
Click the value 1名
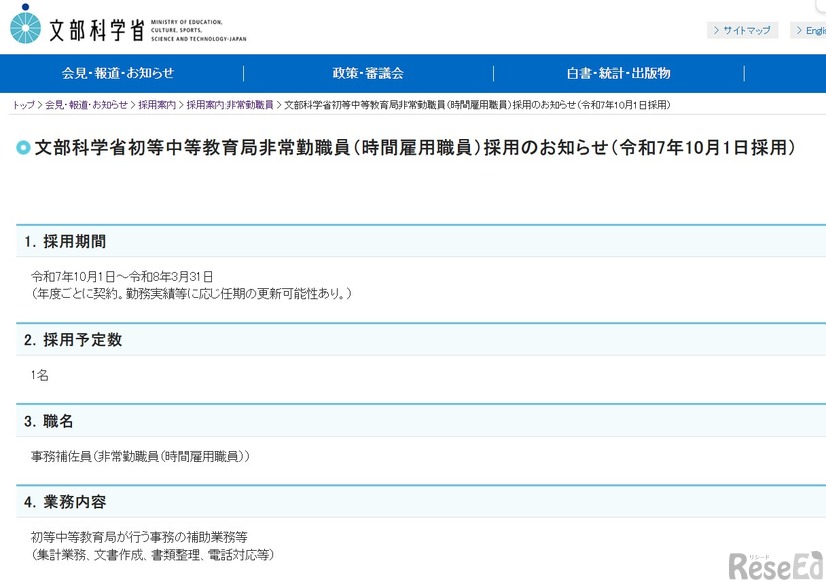pos(40,375)
